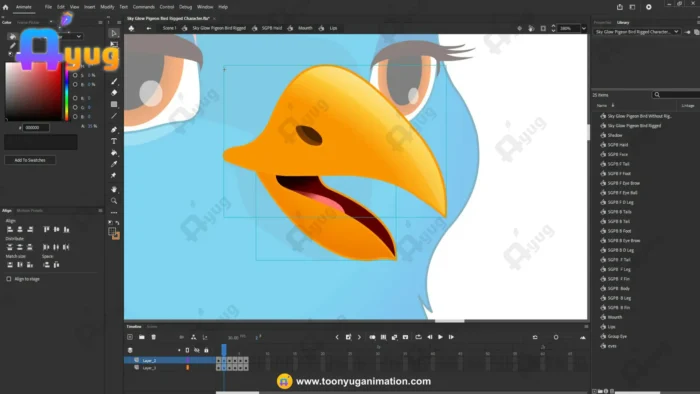Insert keyframe from timeline toolbar

pyautogui.click(x=348, y=337)
